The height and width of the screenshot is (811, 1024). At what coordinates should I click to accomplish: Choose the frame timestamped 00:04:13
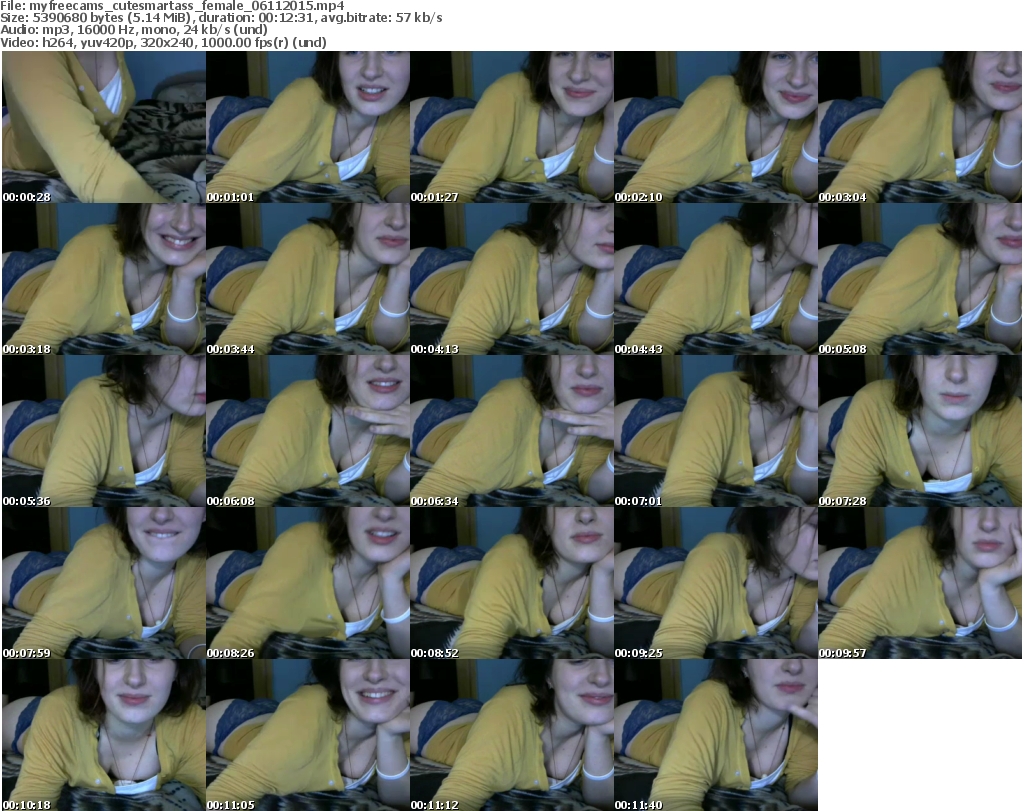click(512, 279)
